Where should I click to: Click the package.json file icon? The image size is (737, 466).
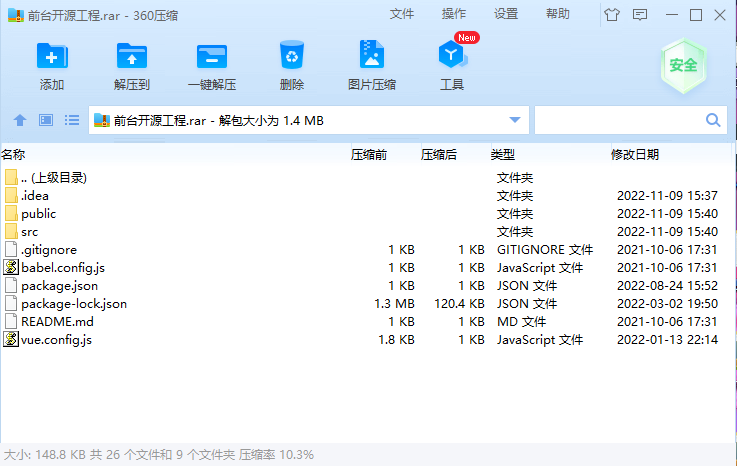coord(11,285)
